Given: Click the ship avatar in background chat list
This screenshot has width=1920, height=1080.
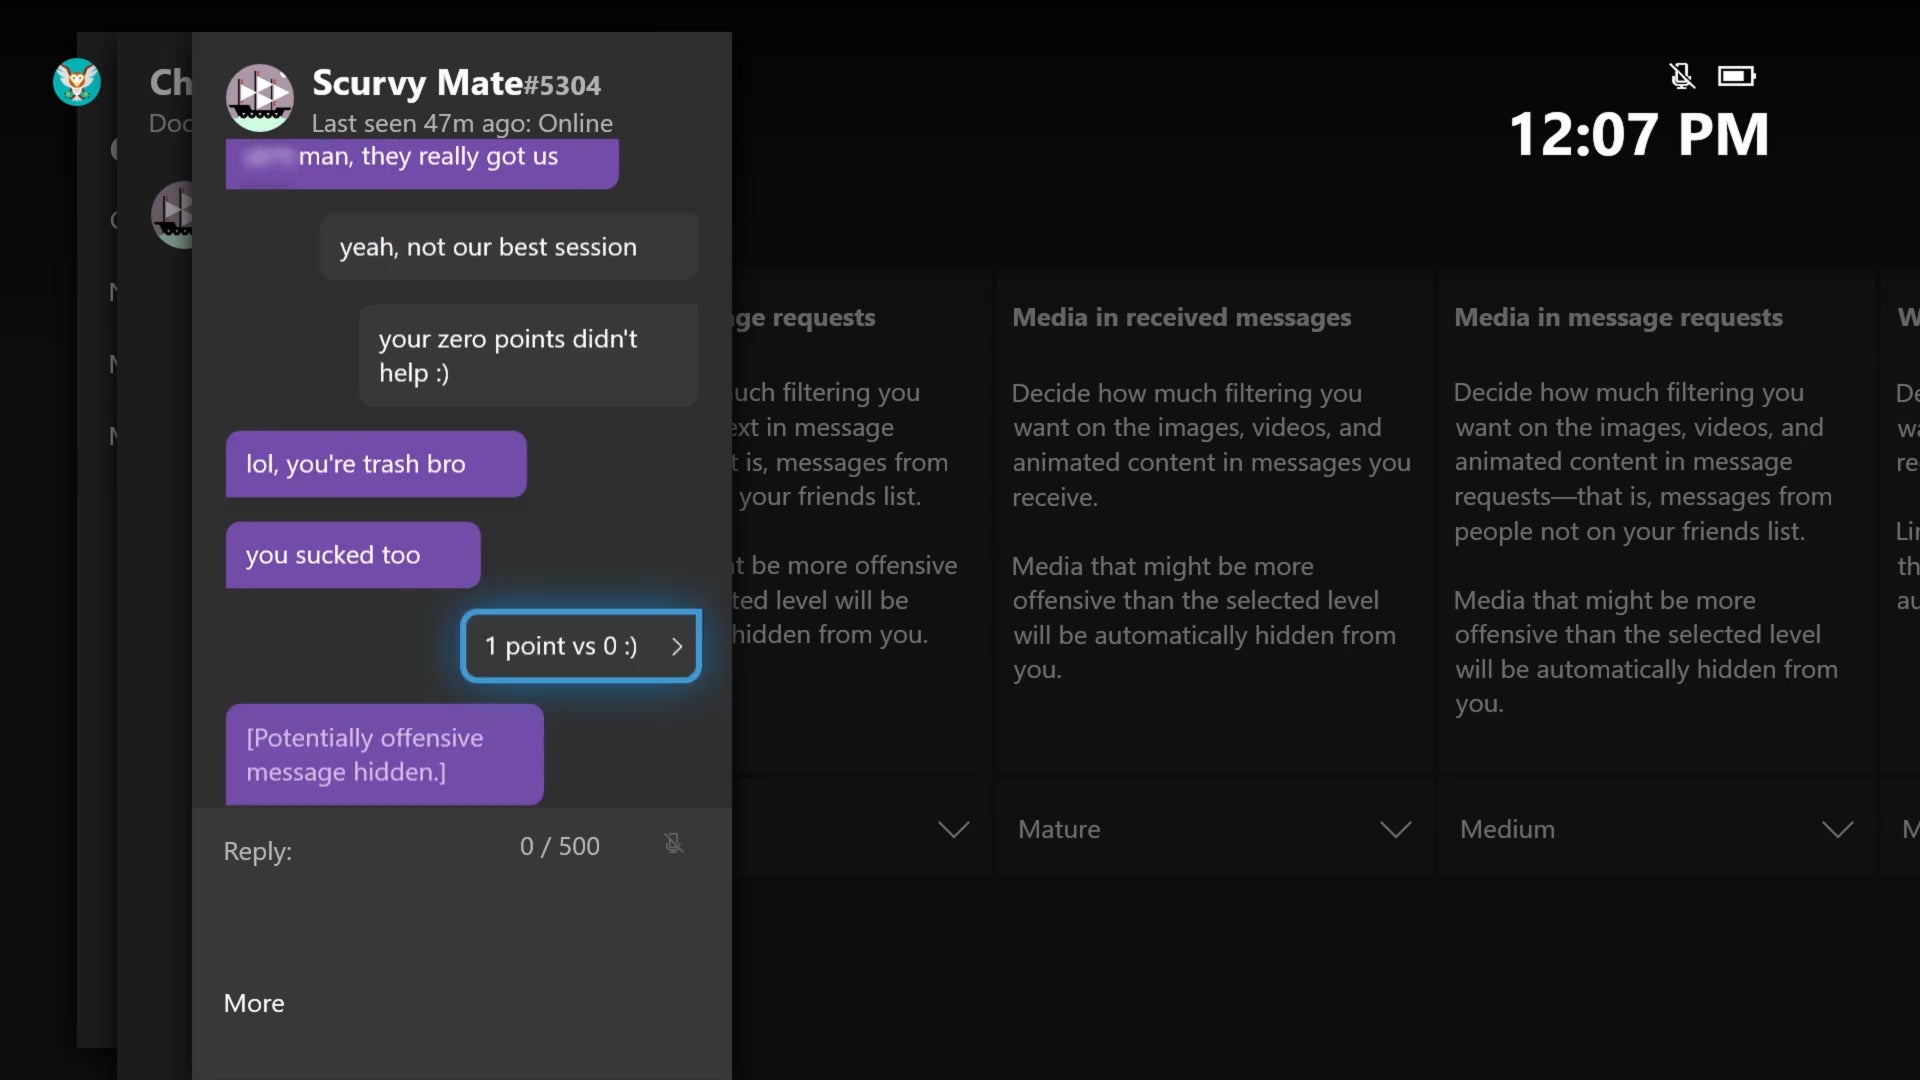Looking at the screenshot, I should coord(172,214).
